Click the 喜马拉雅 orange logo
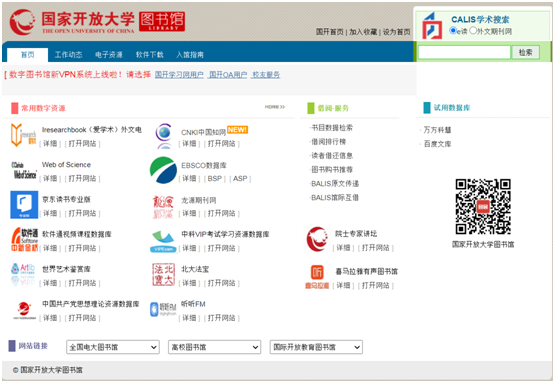Screen dimensions: 555x383 point(317,277)
